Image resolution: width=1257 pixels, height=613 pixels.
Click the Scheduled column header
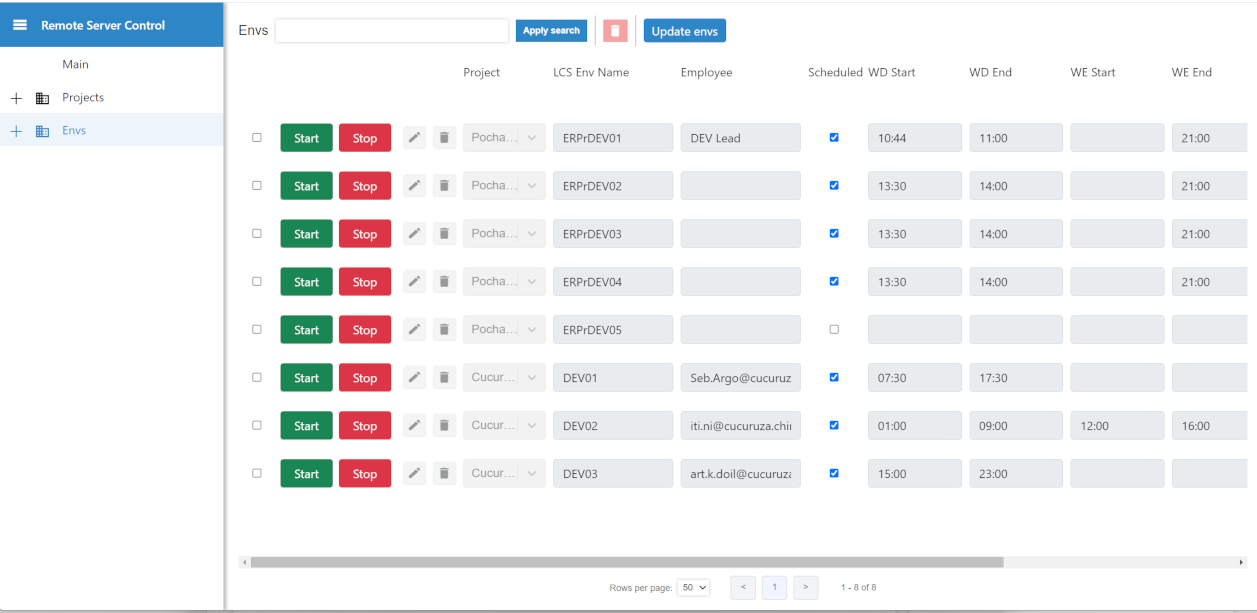click(835, 72)
